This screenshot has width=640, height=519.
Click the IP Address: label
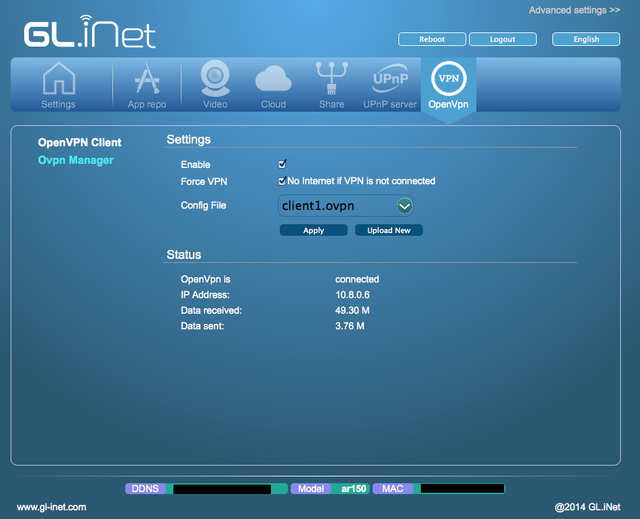pyautogui.click(x=205, y=295)
